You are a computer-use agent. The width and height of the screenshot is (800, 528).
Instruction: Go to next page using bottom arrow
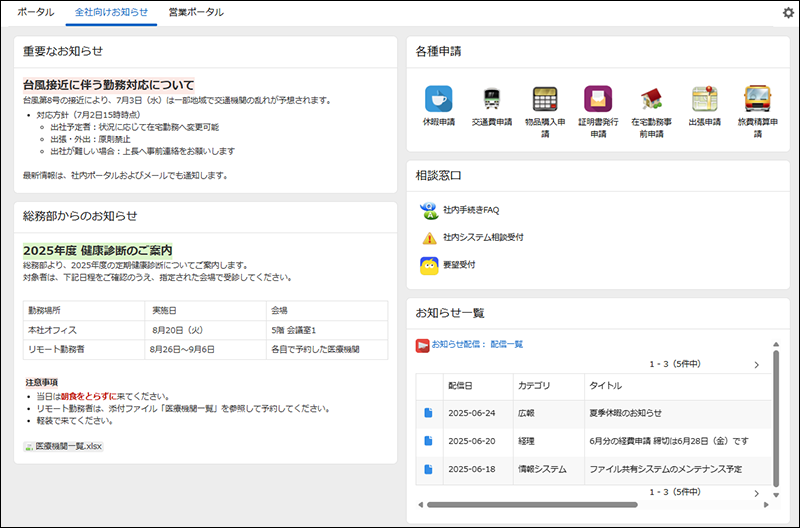click(x=756, y=493)
